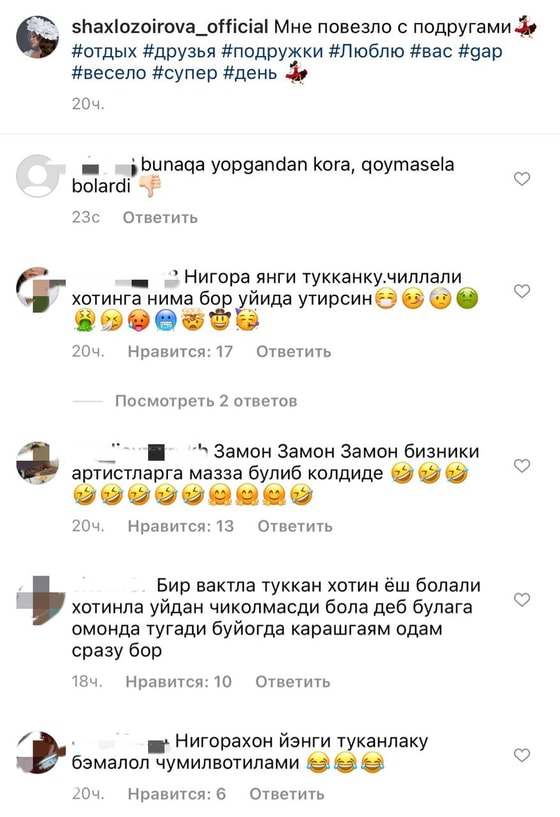Like the 'bunaqa yopgandan kora' comment
The image size is (560, 817).
521,179
